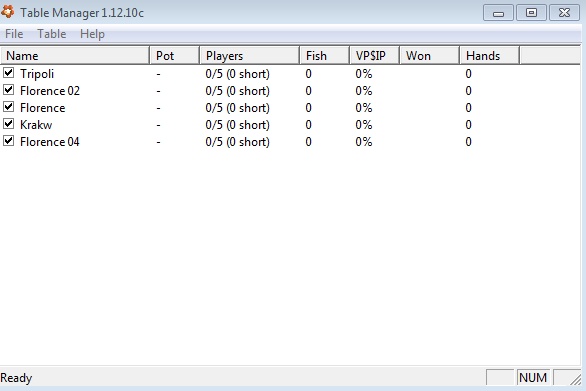586x391 pixels.
Task: Click the VP$IP value in the Tripoli row
Action: coord(364,74)
